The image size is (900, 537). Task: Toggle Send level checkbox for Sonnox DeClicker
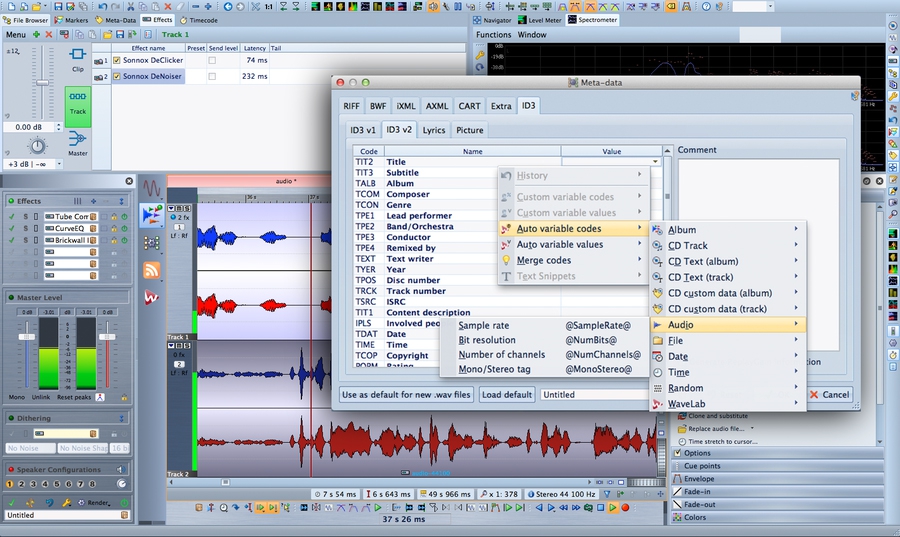click(211, 60)
